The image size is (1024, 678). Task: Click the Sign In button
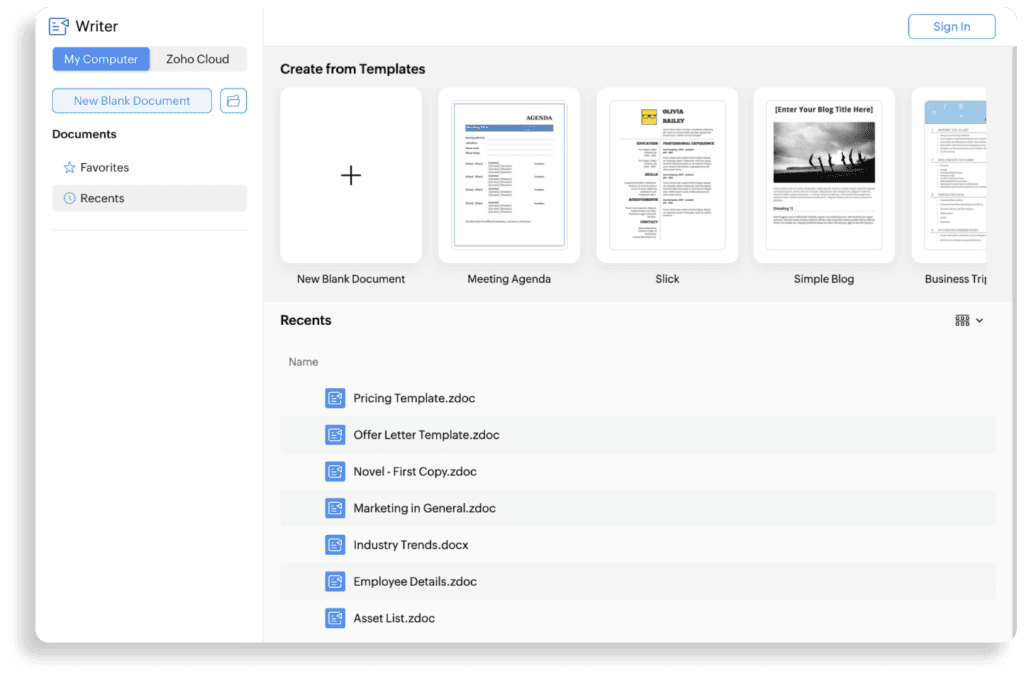click(952, 27)
